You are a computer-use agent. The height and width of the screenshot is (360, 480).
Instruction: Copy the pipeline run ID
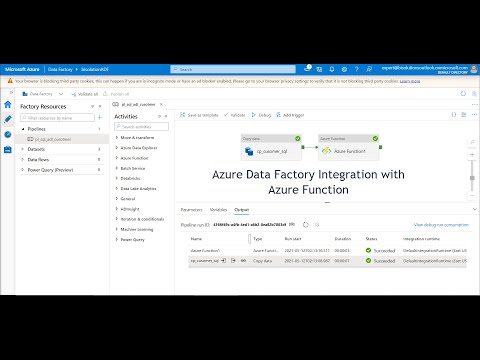point(292,224)
